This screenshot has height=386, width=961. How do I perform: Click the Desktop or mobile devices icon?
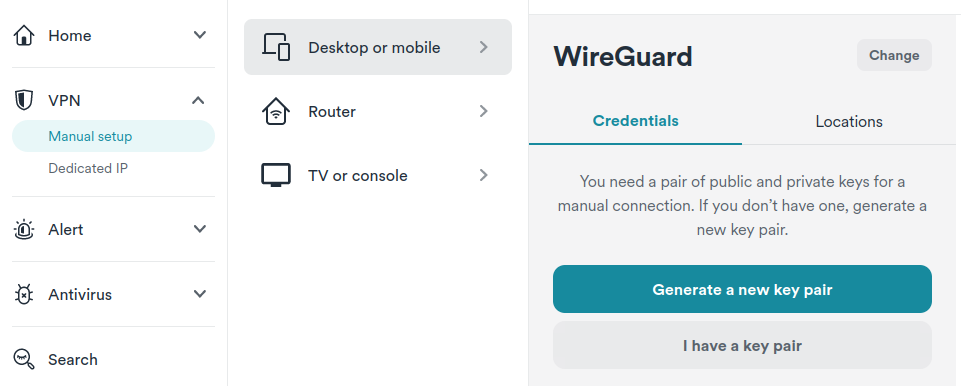pyautogui.click(x=276, y=47)
